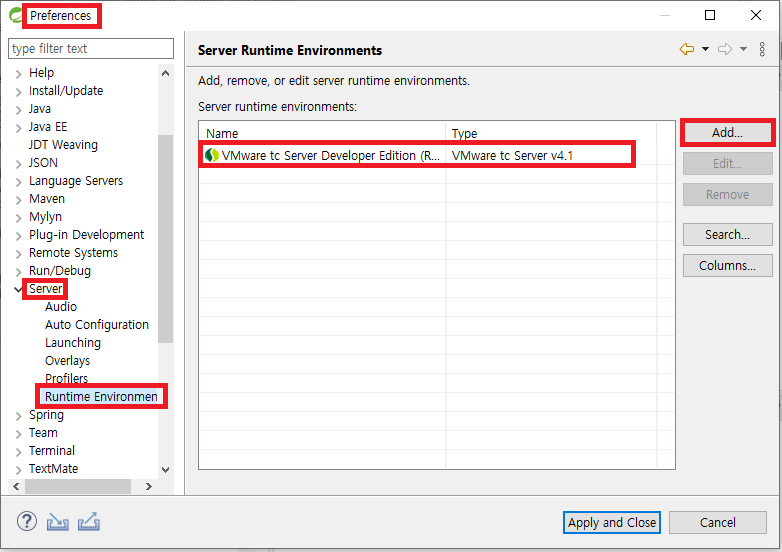
Task: Expand the Help tree node
Action: 18,74
